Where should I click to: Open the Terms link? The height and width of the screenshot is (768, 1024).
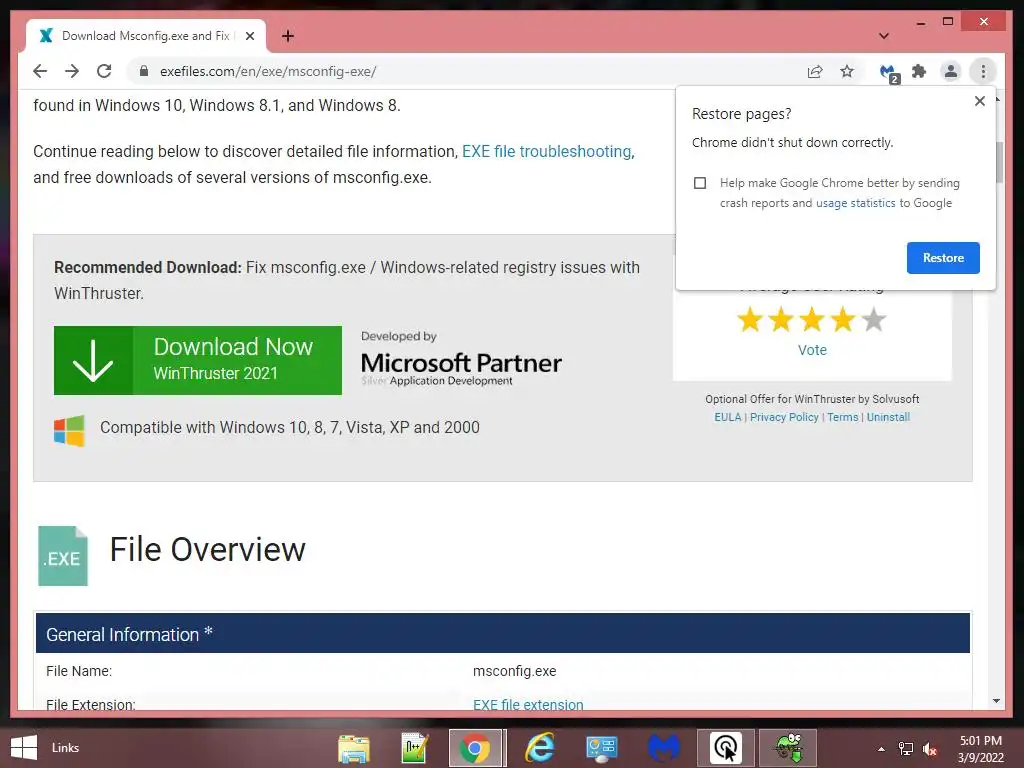click(x=842, y=417)
